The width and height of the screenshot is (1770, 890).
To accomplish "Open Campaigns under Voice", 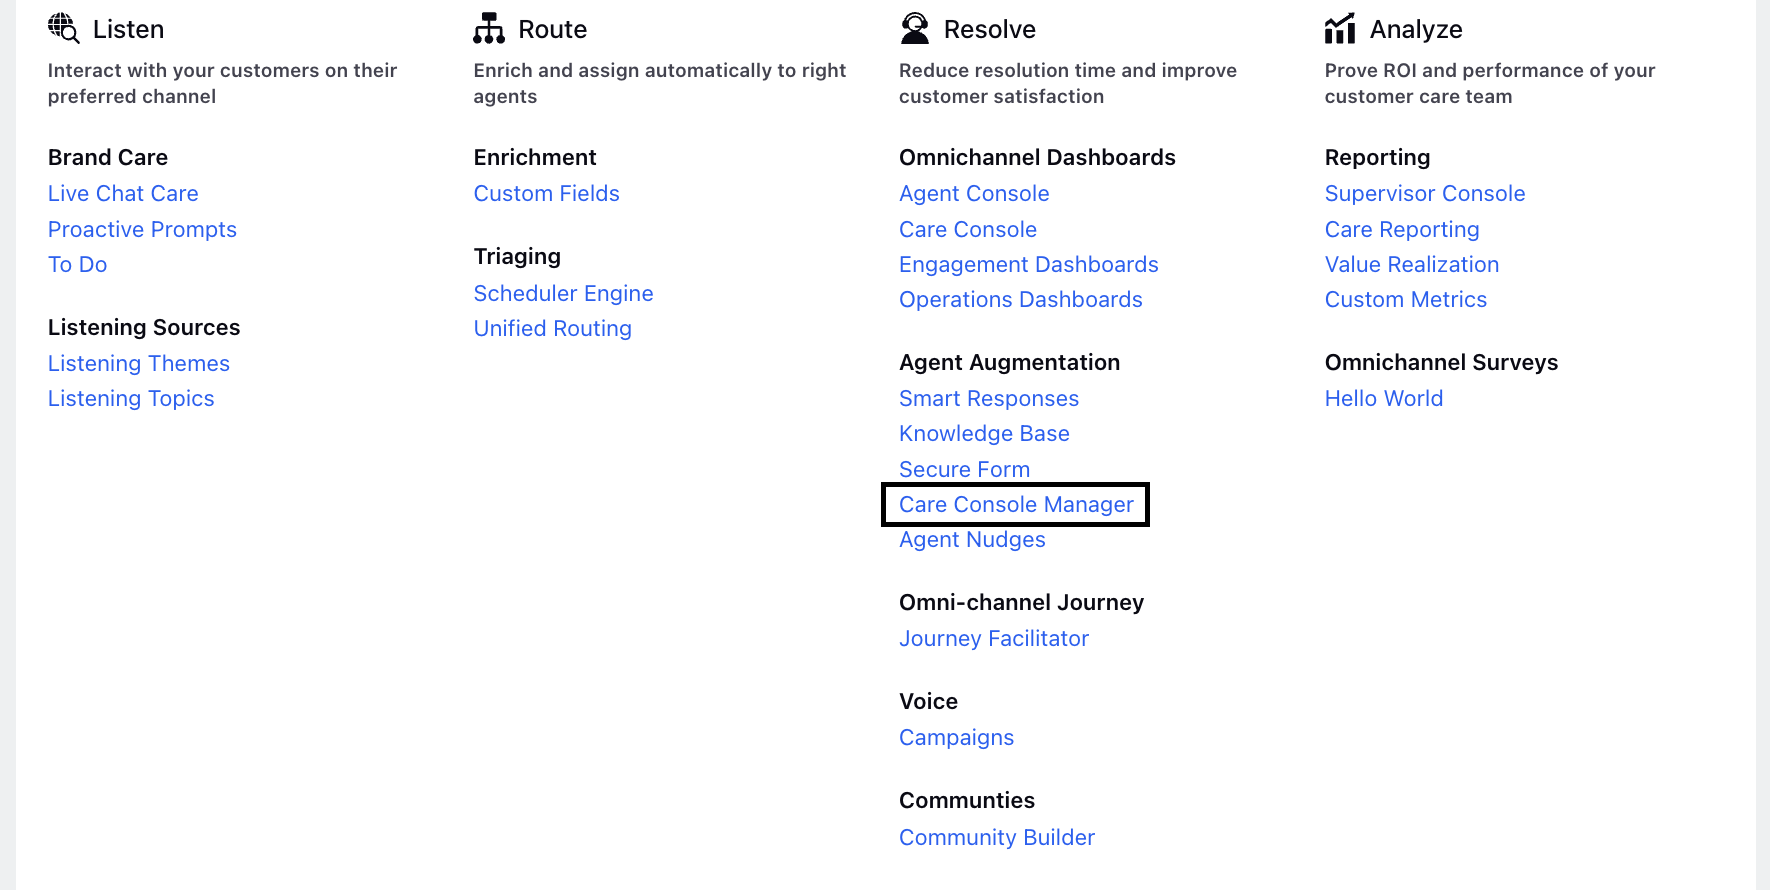I will [956, 737].
